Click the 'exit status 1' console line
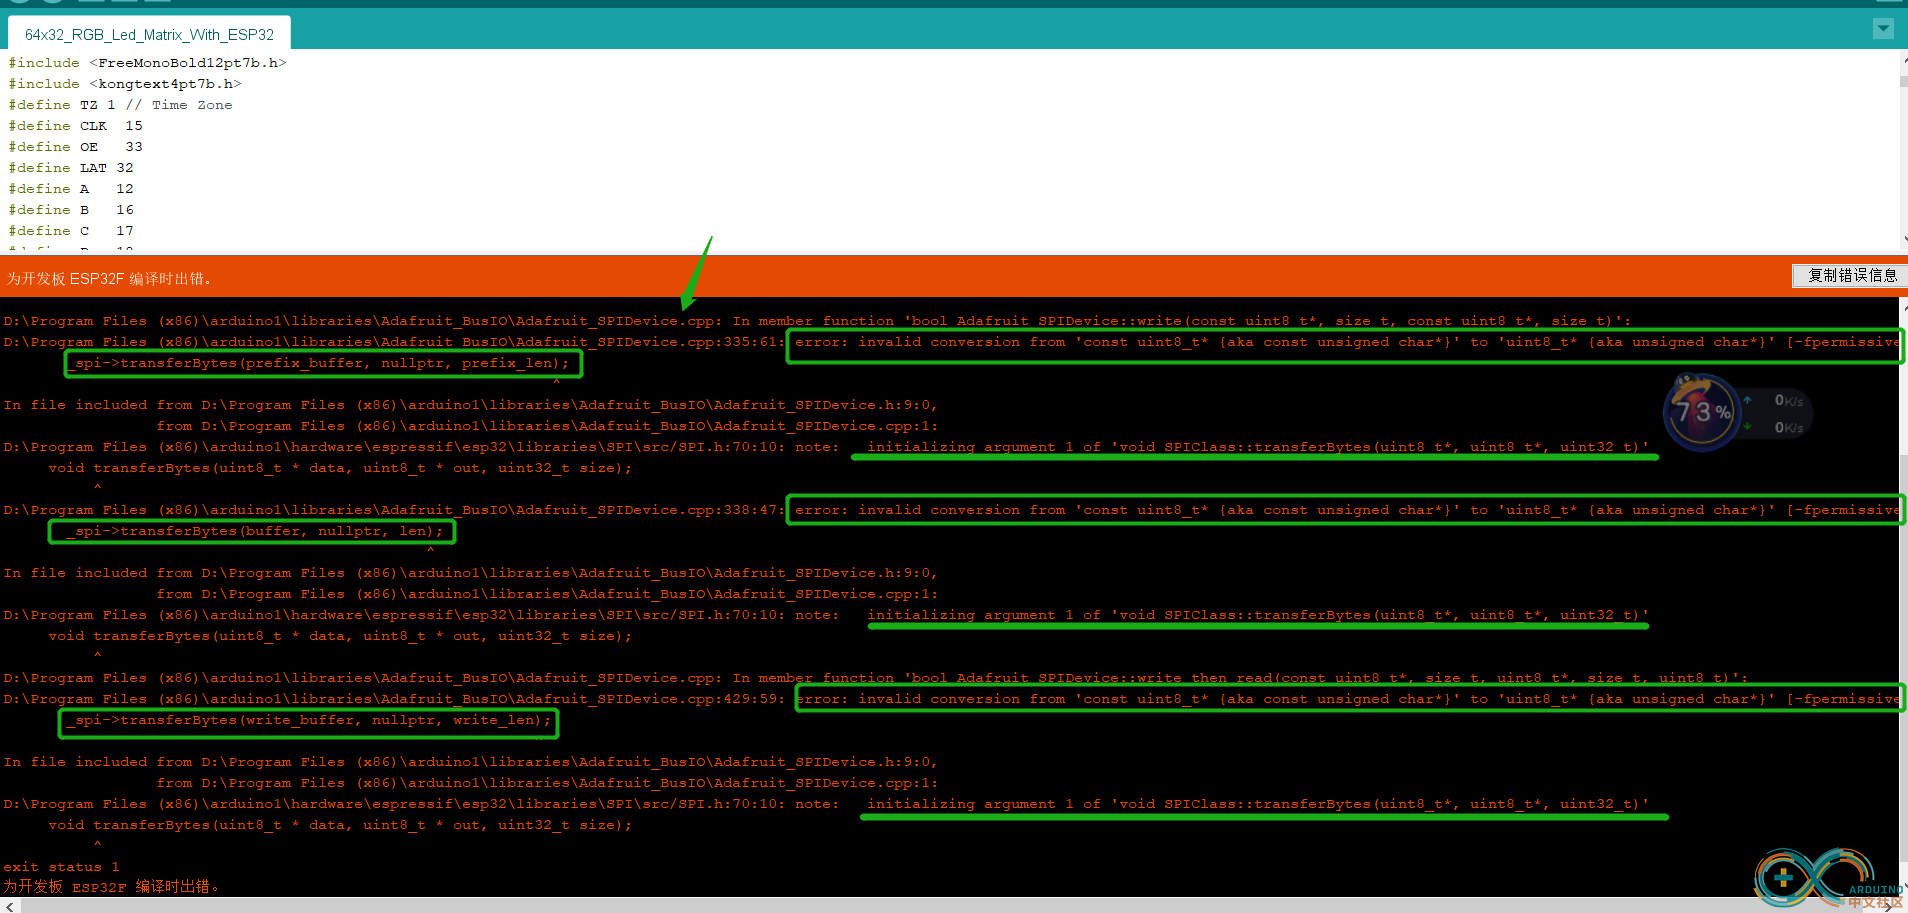Image resolution: width=1908 pixels, height=913 pixels. pos(62,867)
